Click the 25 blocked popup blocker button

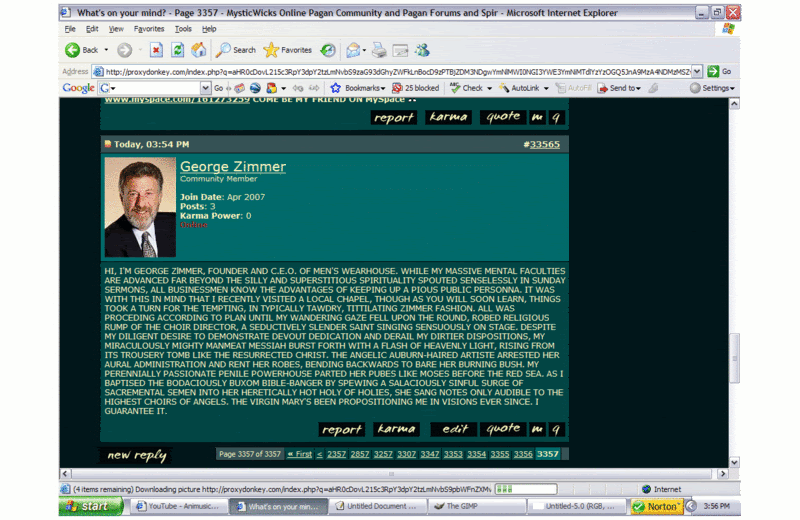tap(415, 88)
